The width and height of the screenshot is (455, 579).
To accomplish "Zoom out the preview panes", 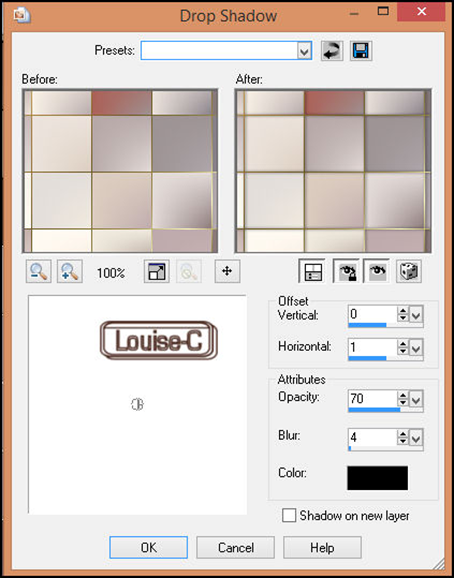I will pyautogui.click(x=38, y=271).
